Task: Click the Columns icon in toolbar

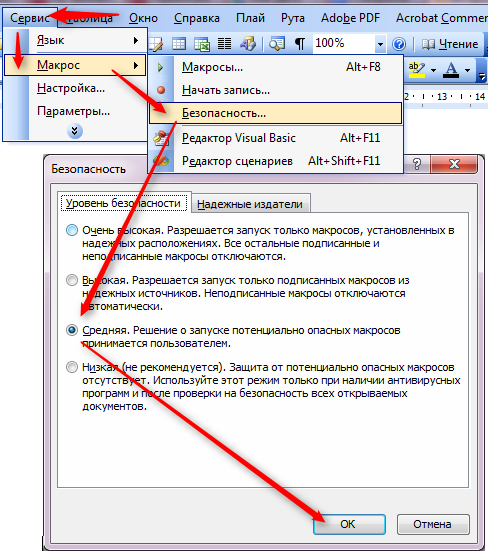Action: click(x=224, y=44)
